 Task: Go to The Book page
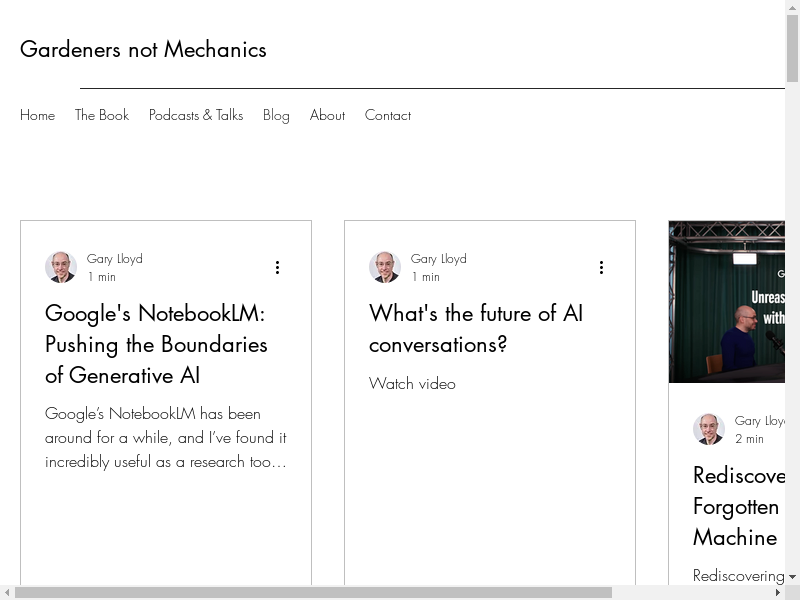pos(102,115)
